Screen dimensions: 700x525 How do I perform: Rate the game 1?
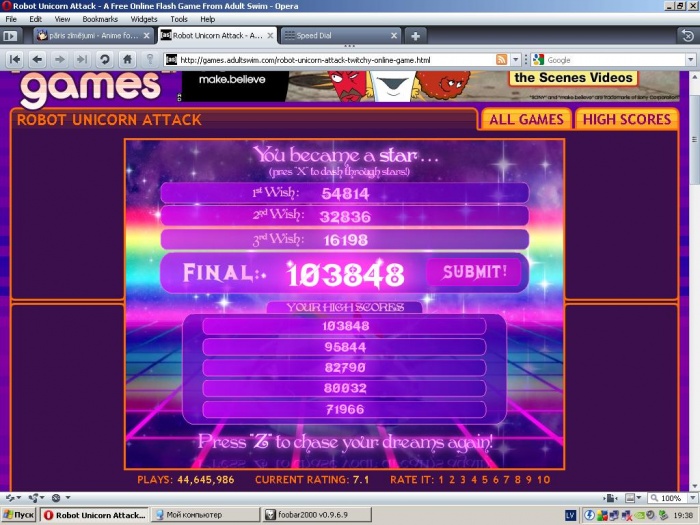[x=441, y=480]
